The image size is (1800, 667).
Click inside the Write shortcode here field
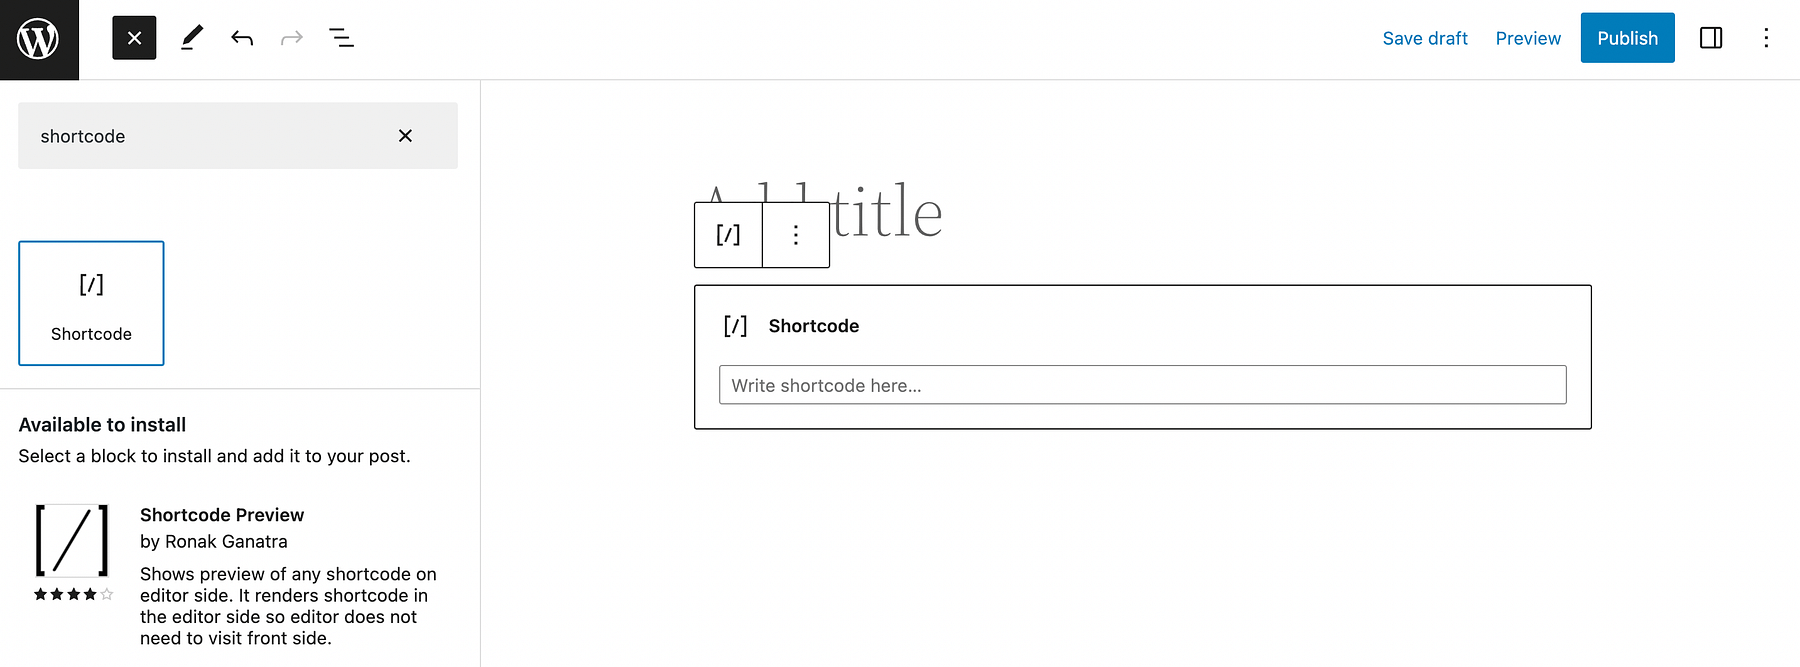coord(1142,385)
